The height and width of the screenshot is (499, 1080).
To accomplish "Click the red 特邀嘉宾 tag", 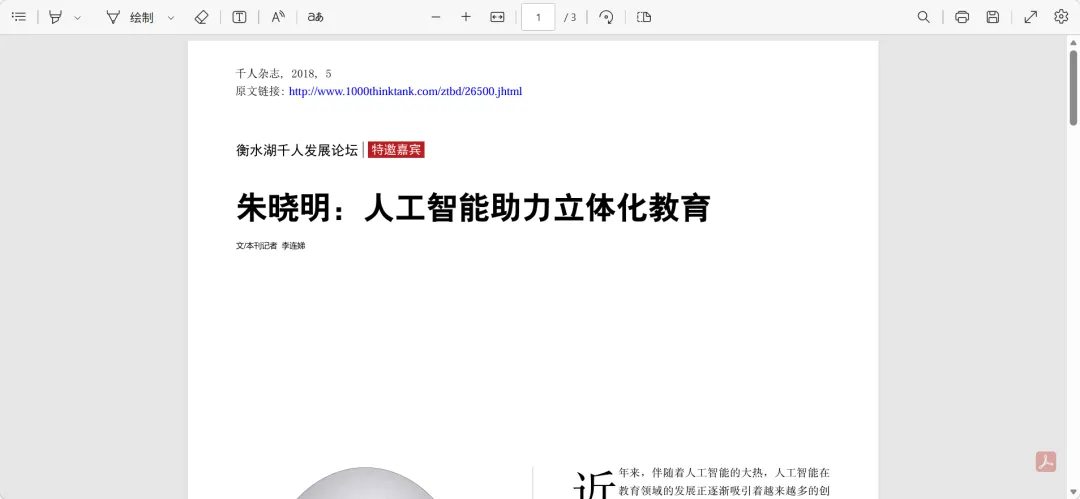I will (396, 150).
